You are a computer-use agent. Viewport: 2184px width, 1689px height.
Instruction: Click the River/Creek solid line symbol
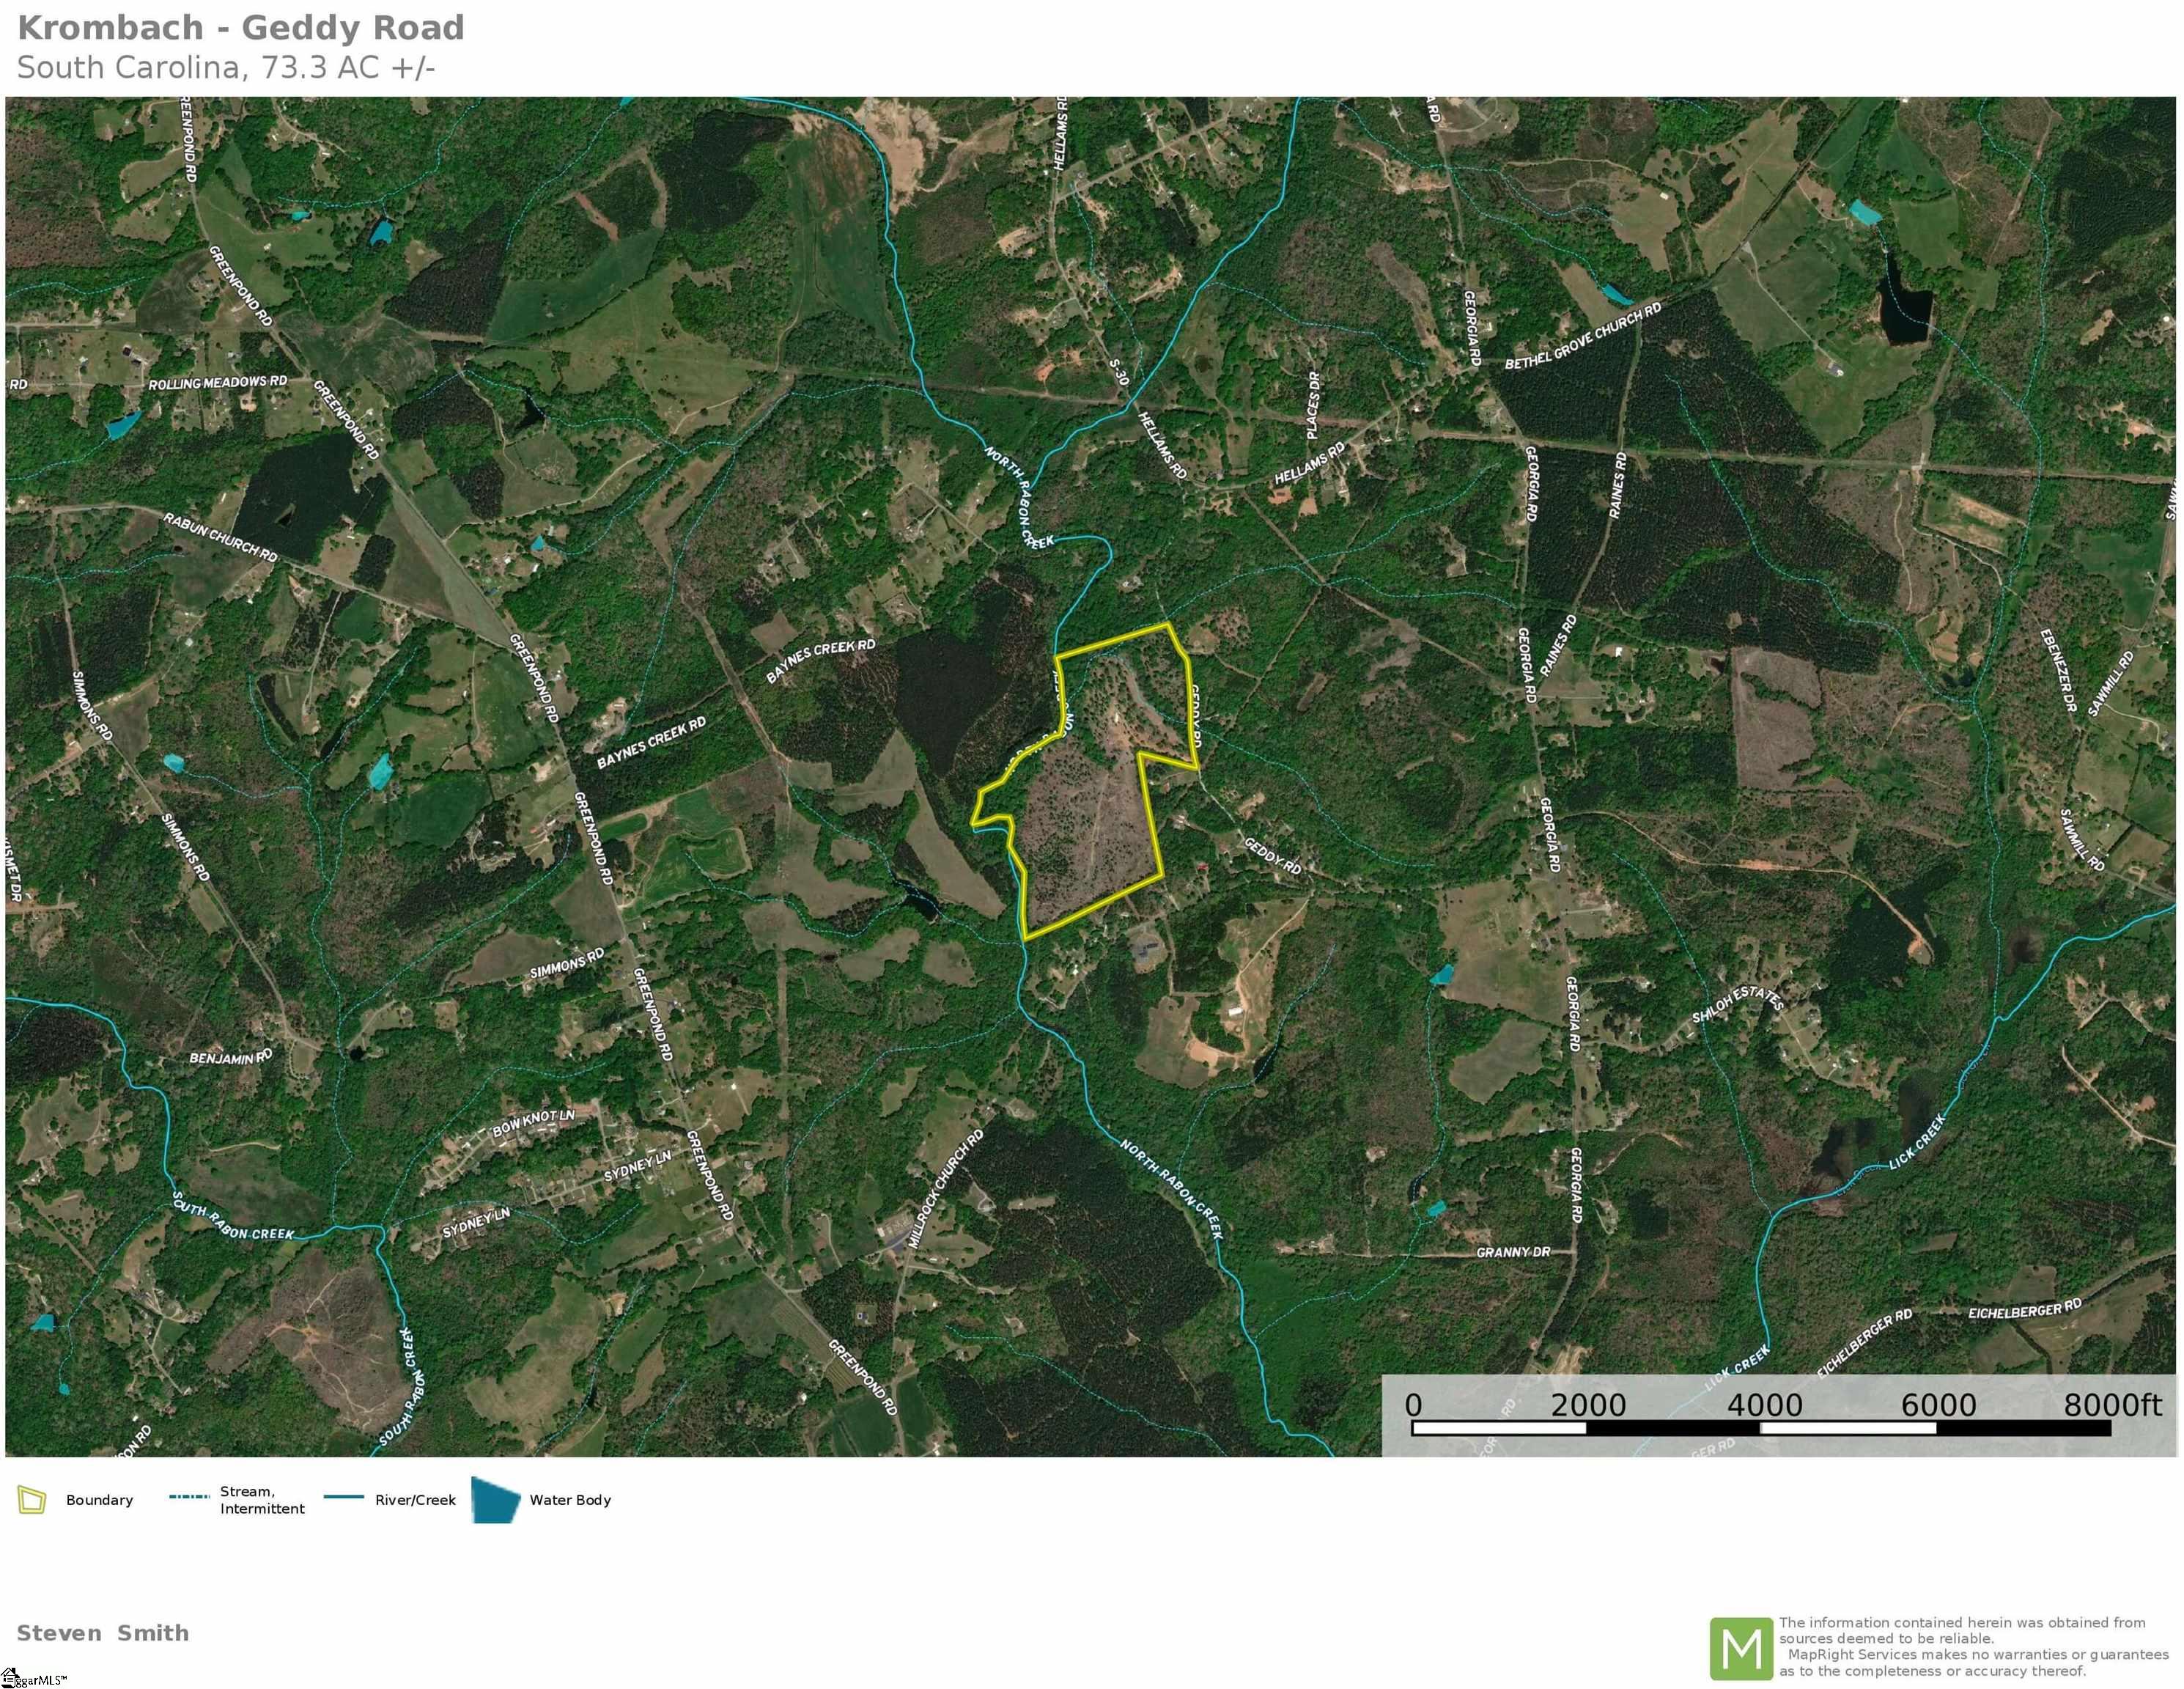343,1498
